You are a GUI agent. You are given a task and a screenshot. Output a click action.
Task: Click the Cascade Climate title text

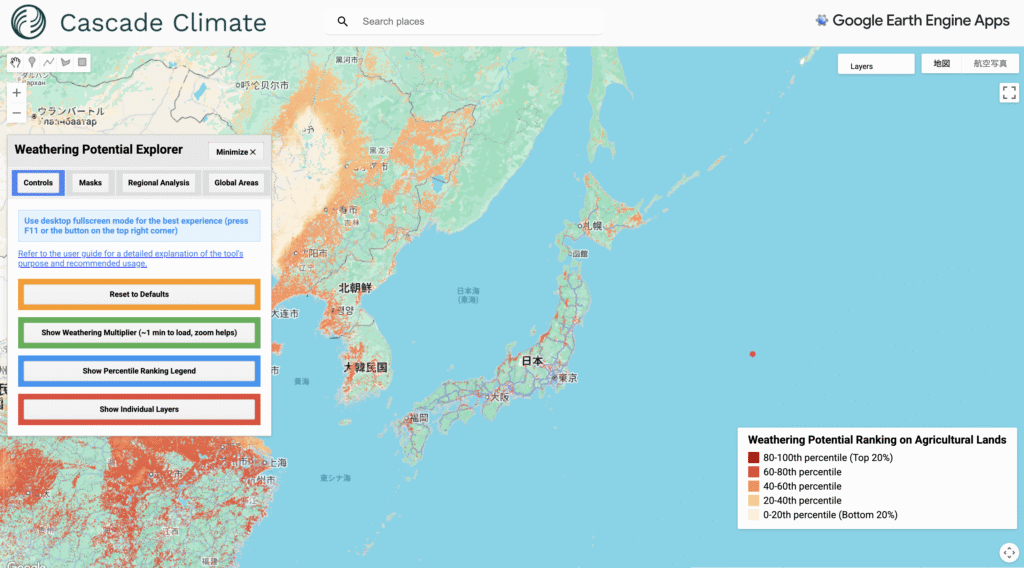click(163, 23)
